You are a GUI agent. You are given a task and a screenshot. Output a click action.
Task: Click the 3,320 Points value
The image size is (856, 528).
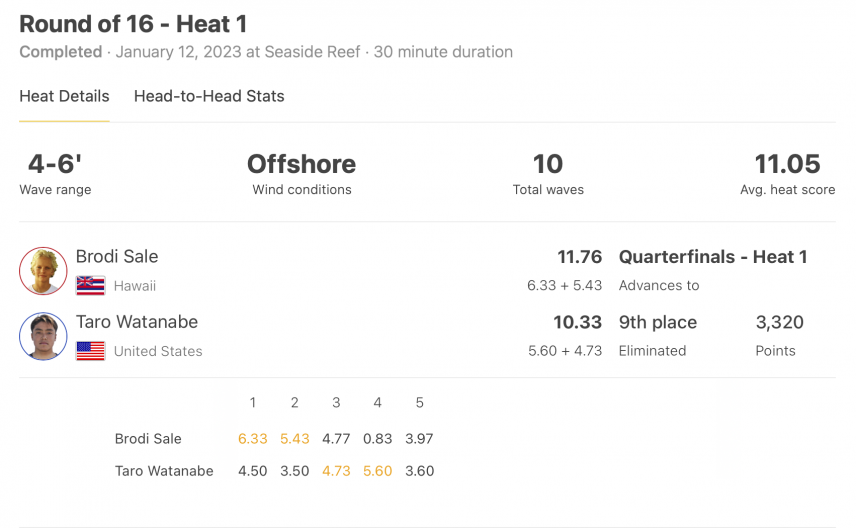pos(780,322)
